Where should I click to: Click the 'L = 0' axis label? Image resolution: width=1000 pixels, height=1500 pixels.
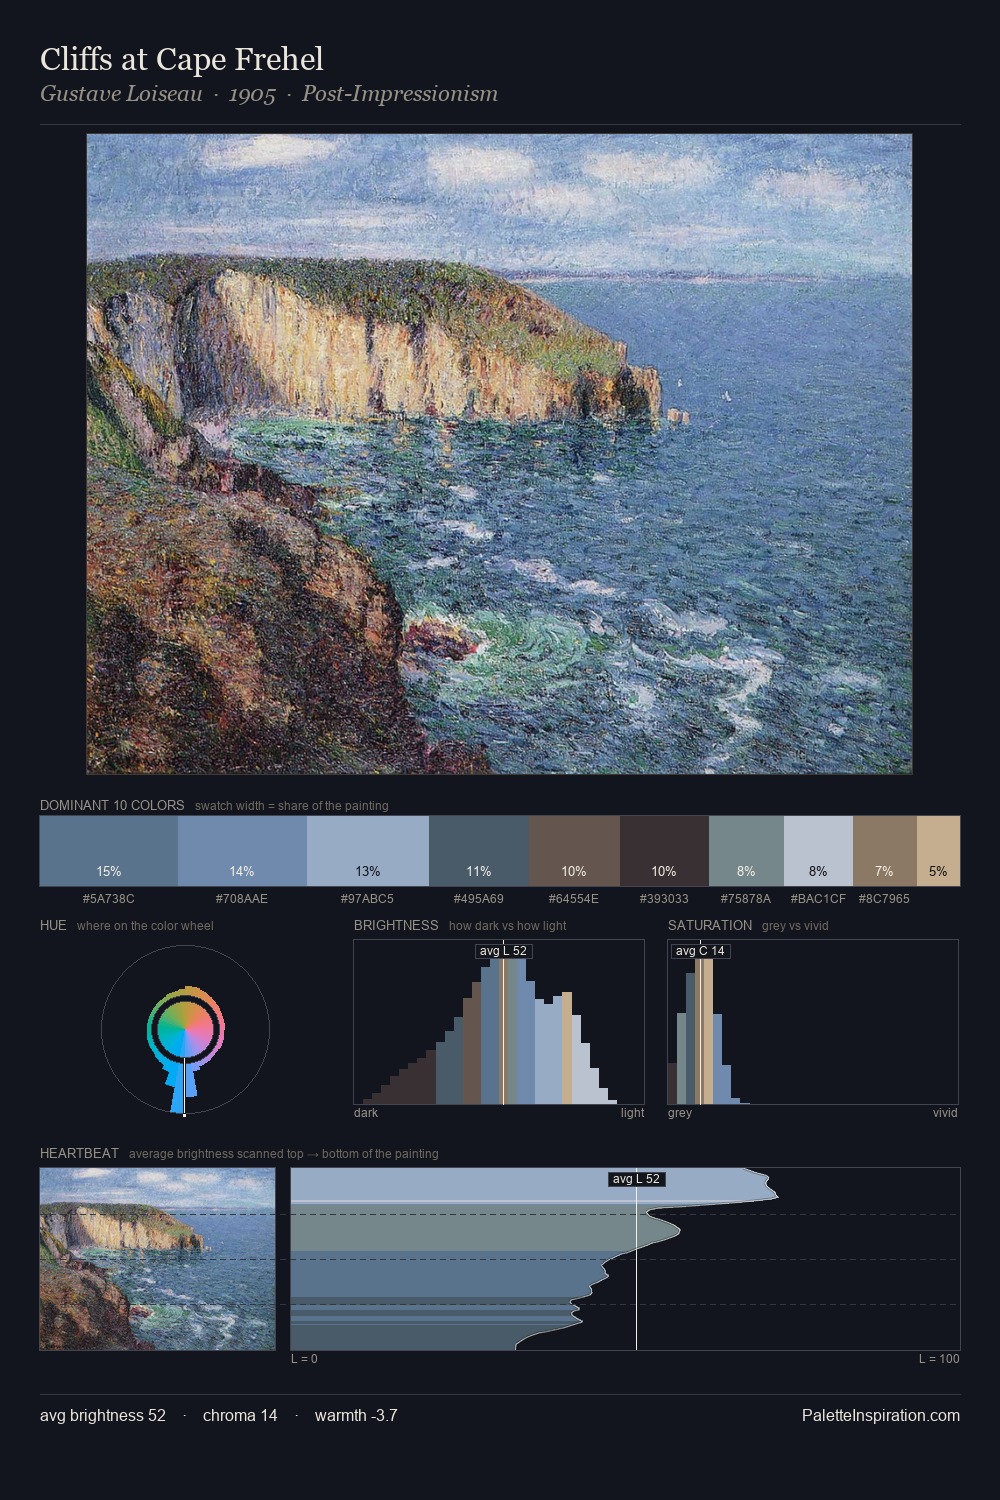(304, 1359)
